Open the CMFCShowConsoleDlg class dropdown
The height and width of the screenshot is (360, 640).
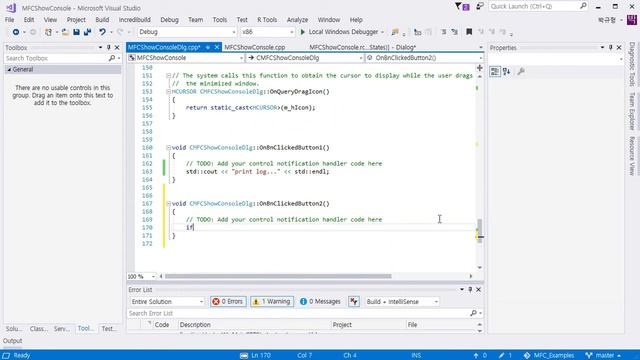click(305, 58)
